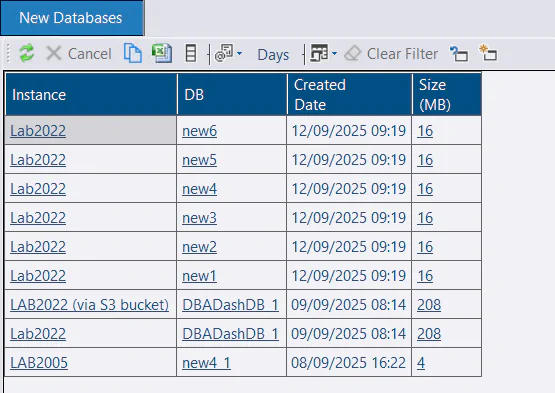Open the Columns selector icon
The image size is (555, 393).
[x=191, y=54]
